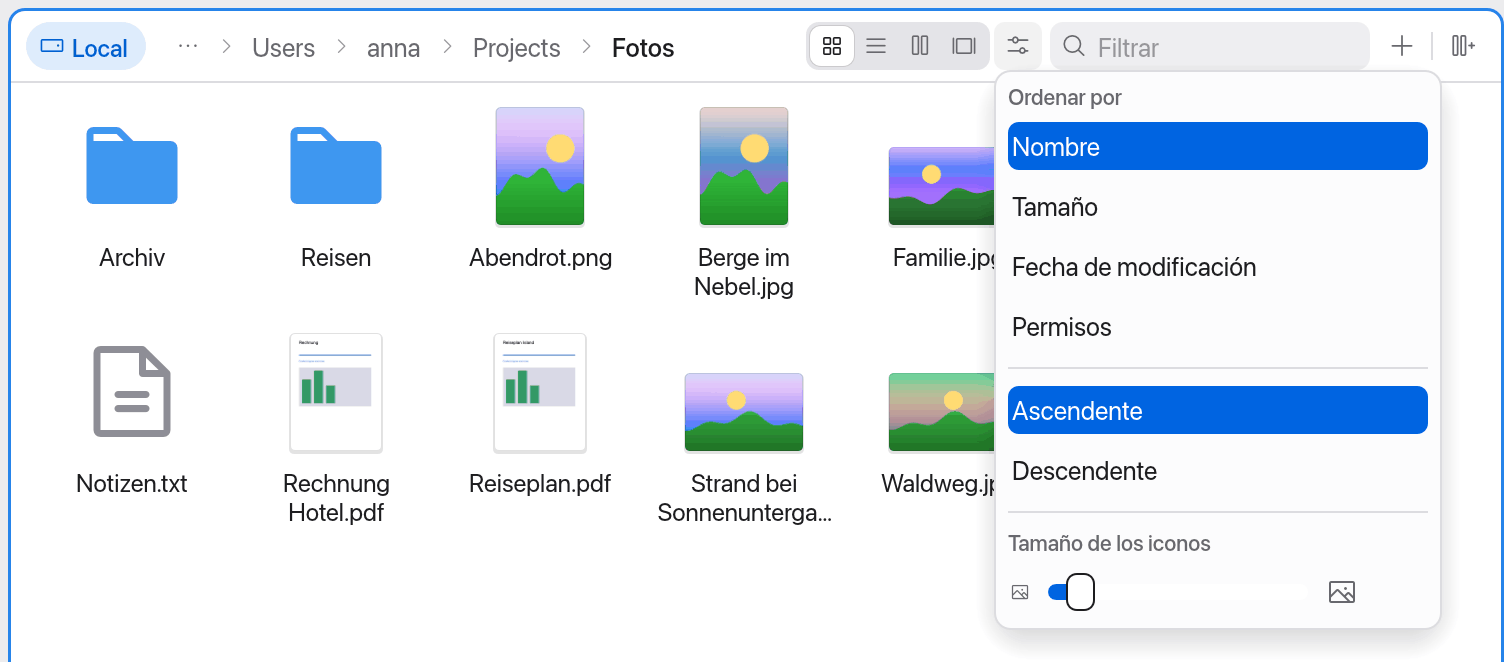This screenshot has height=662, width=1504.
Task: Select the Abendrot.png thumbnail
Action: (x=540, y=166)
